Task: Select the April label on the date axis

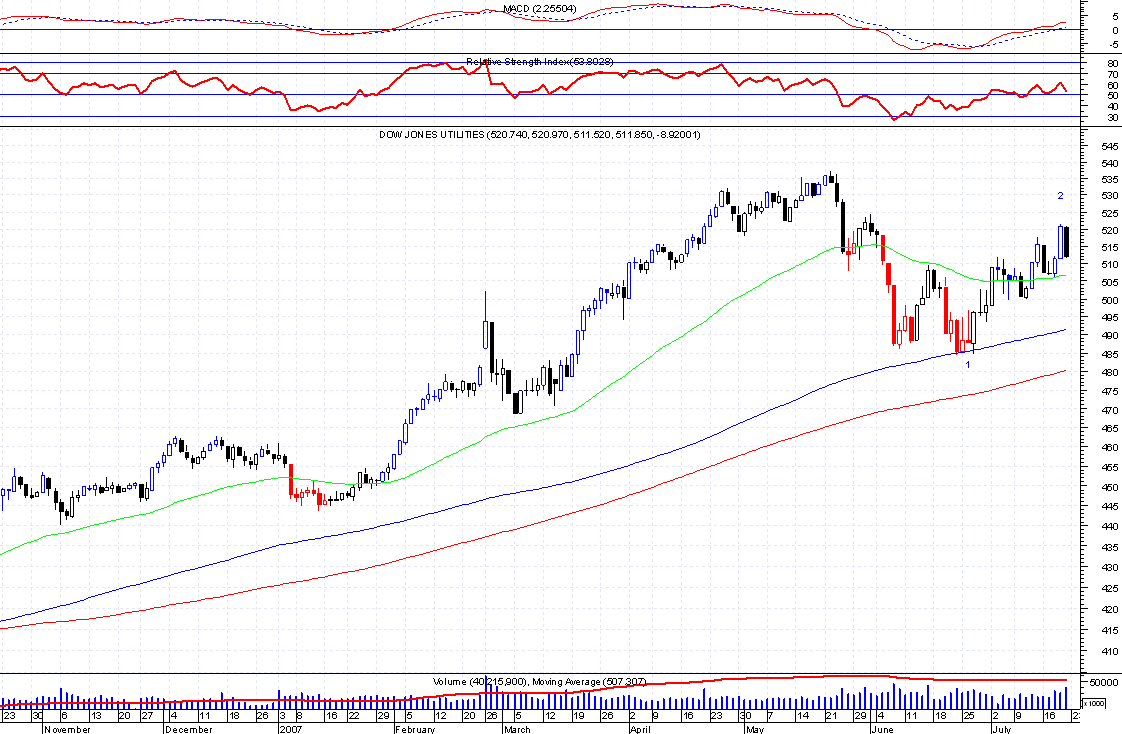Action: pos(640,729)
